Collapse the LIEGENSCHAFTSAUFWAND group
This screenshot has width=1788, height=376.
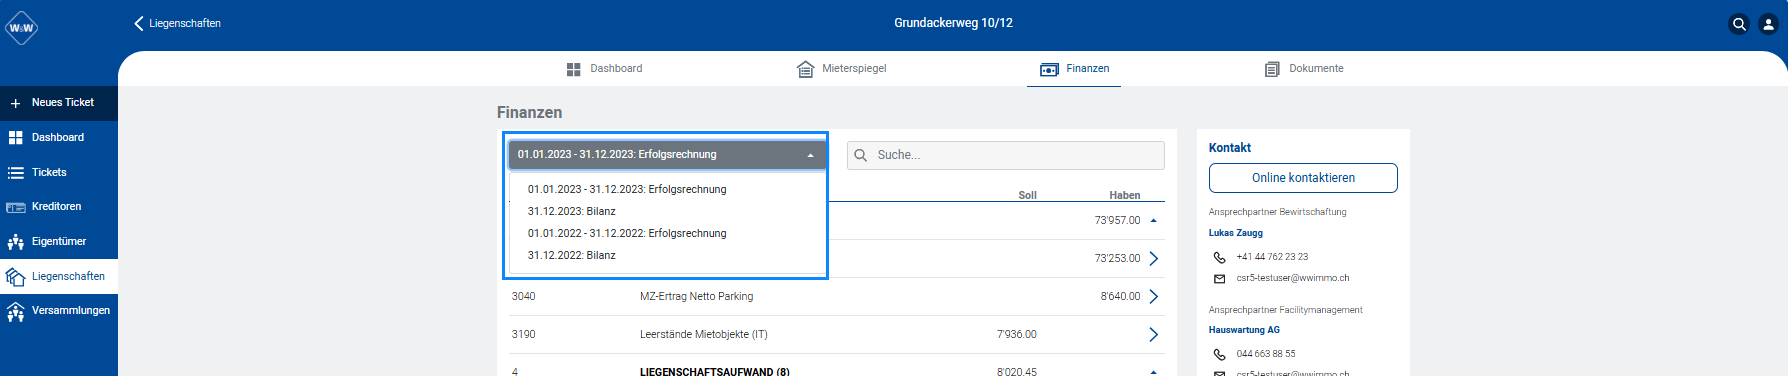click(x=1153, y=372)
